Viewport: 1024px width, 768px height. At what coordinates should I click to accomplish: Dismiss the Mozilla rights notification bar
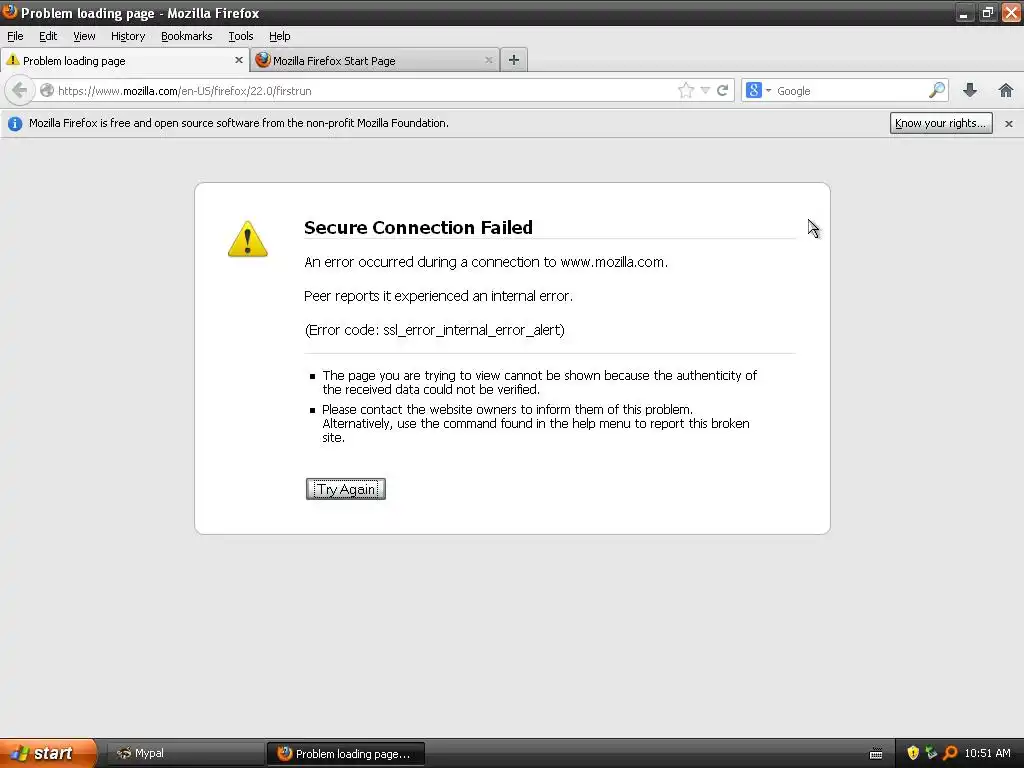pos(1008,123)
